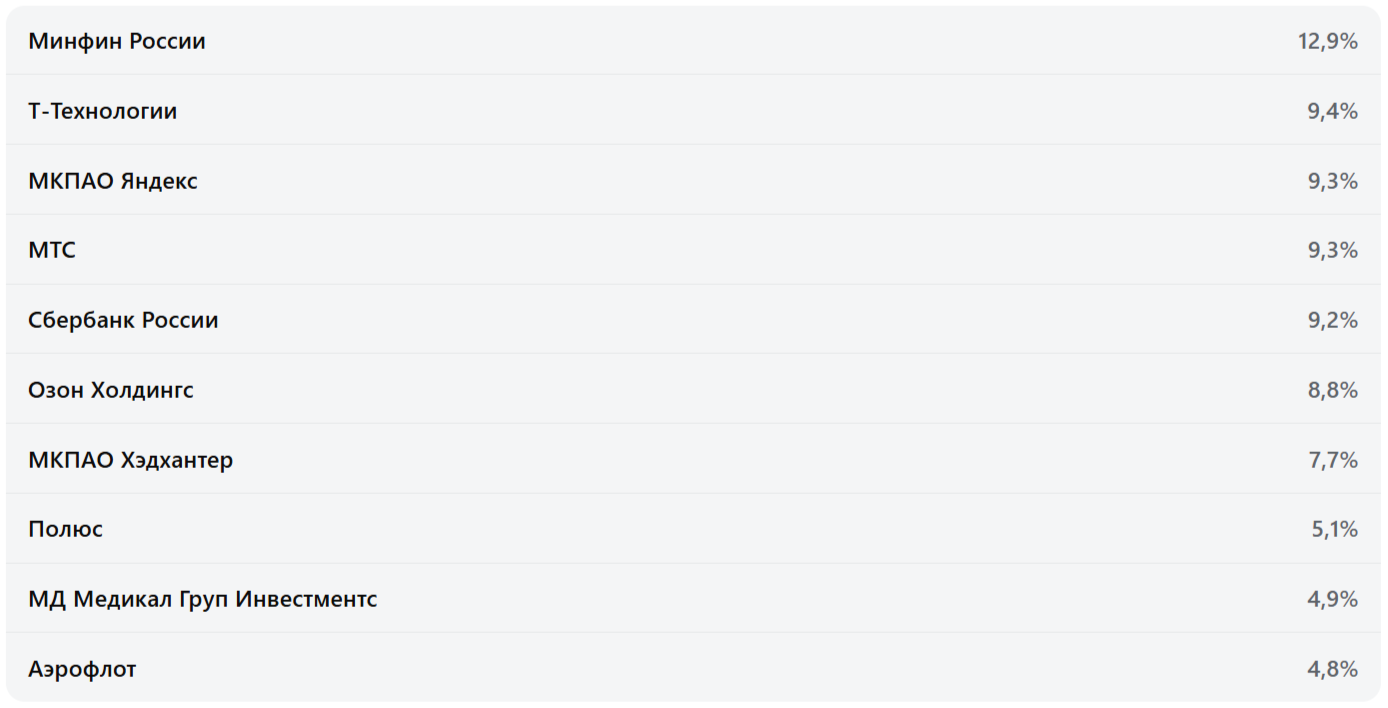Image resolution: width=1388 pixels, height=708 pixels.
Task: Select МКПАО Хэдхантер in the list
Action: tap(131, 460)
